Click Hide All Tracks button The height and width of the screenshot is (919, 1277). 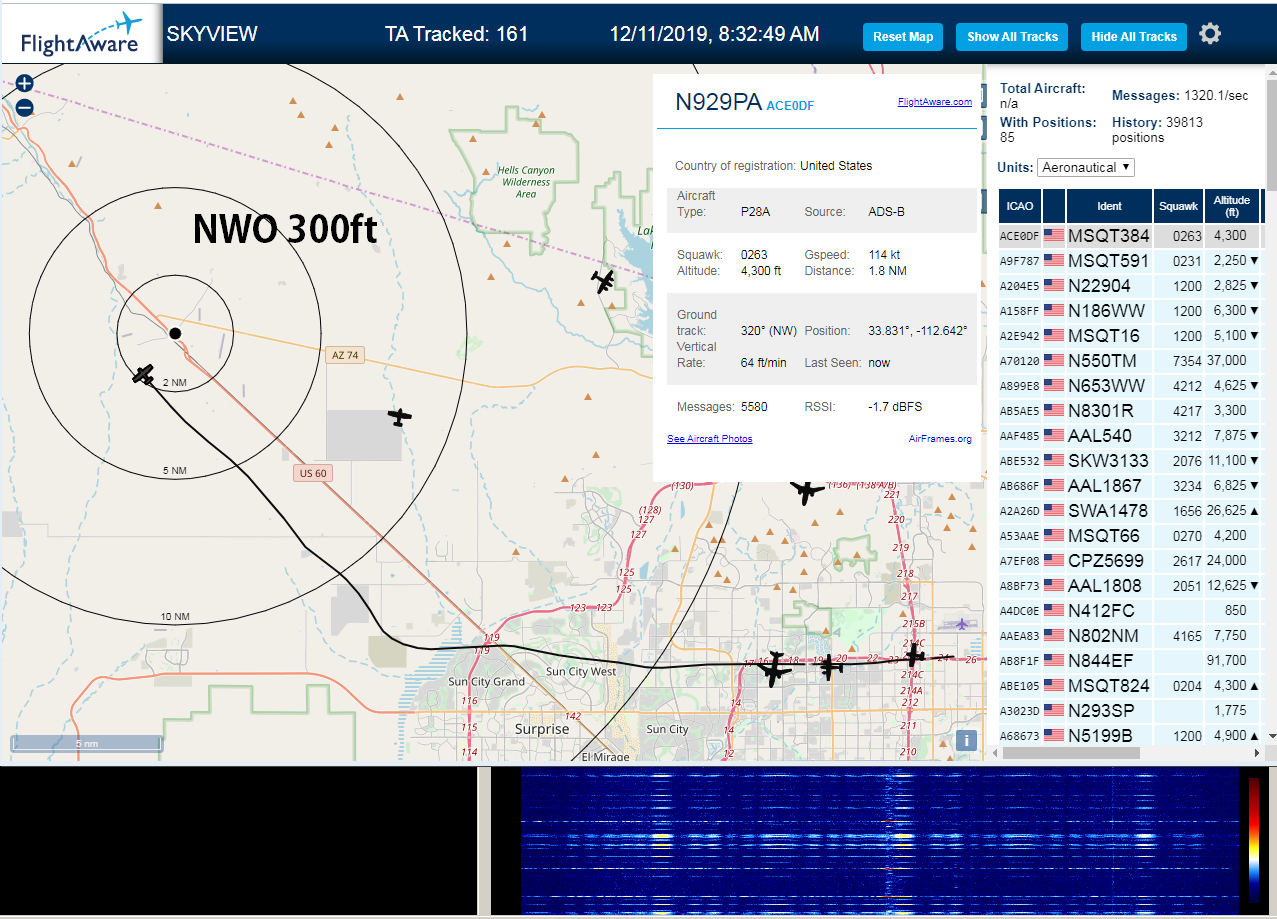click(1134, 37)
